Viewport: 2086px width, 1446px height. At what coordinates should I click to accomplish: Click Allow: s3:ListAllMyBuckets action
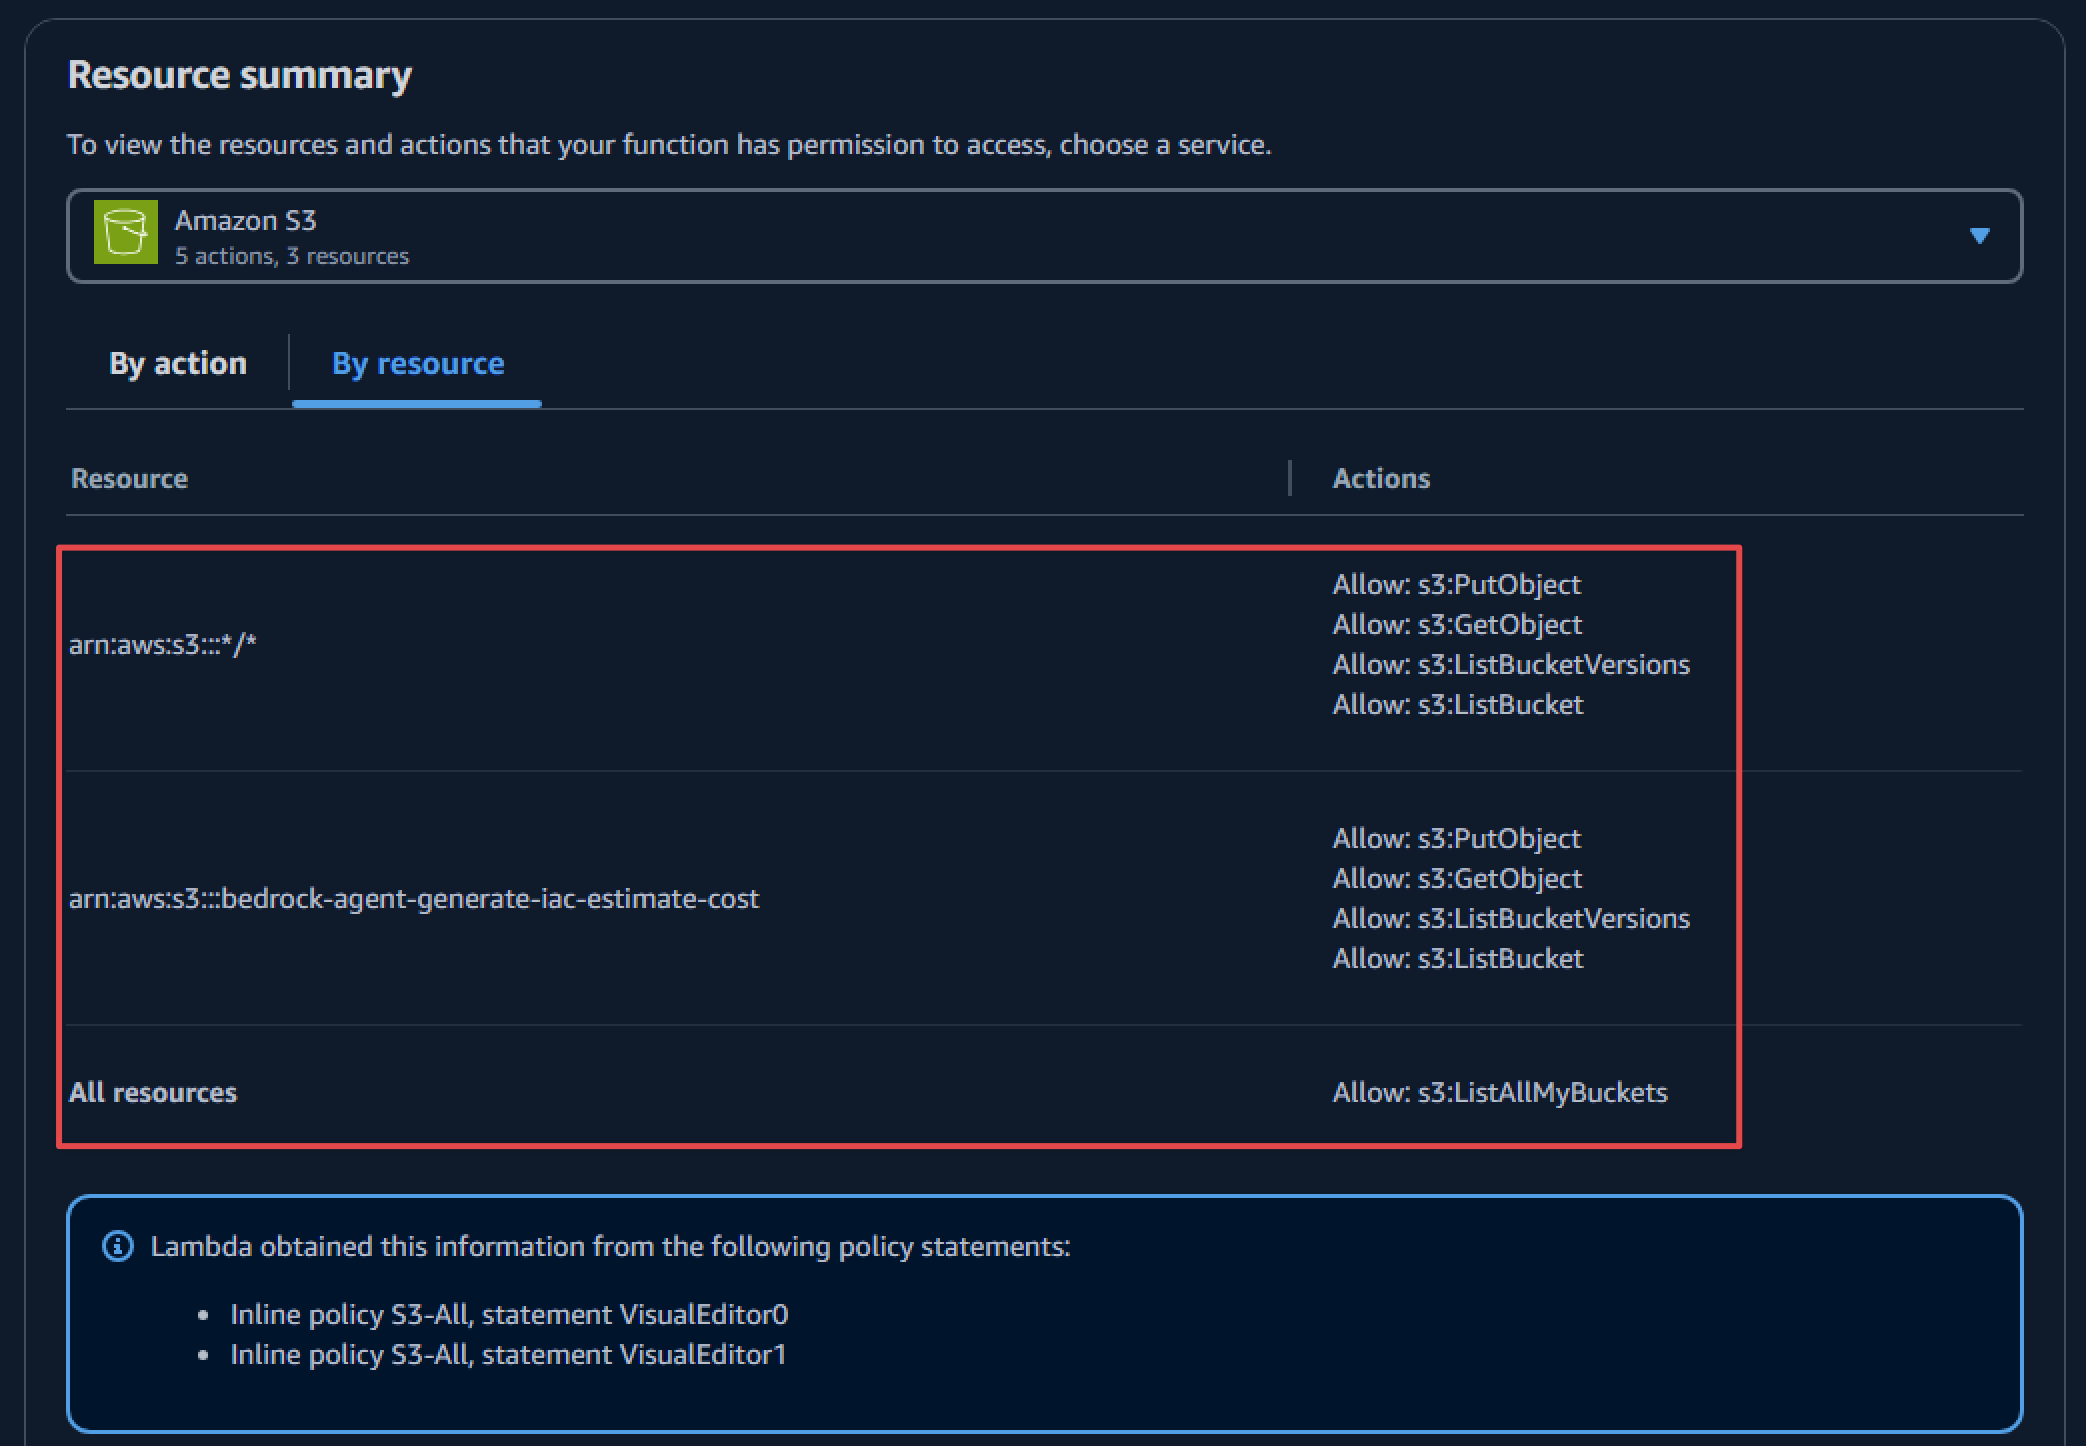click(1499, 1092)
